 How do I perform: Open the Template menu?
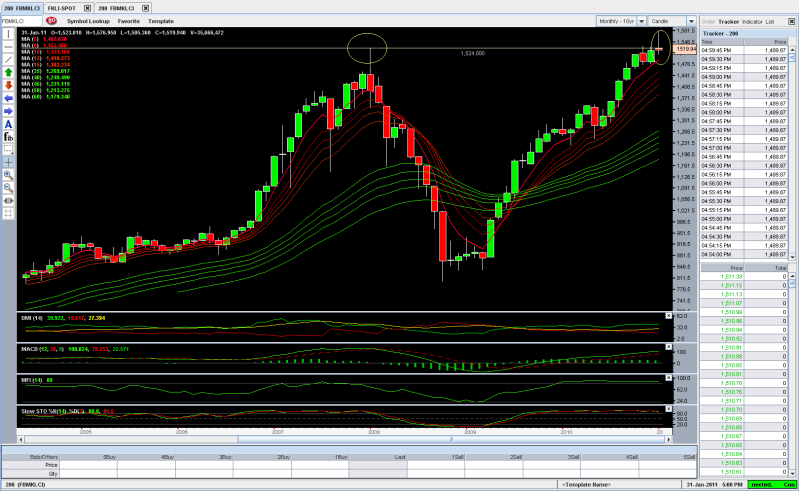click(161, 21)
